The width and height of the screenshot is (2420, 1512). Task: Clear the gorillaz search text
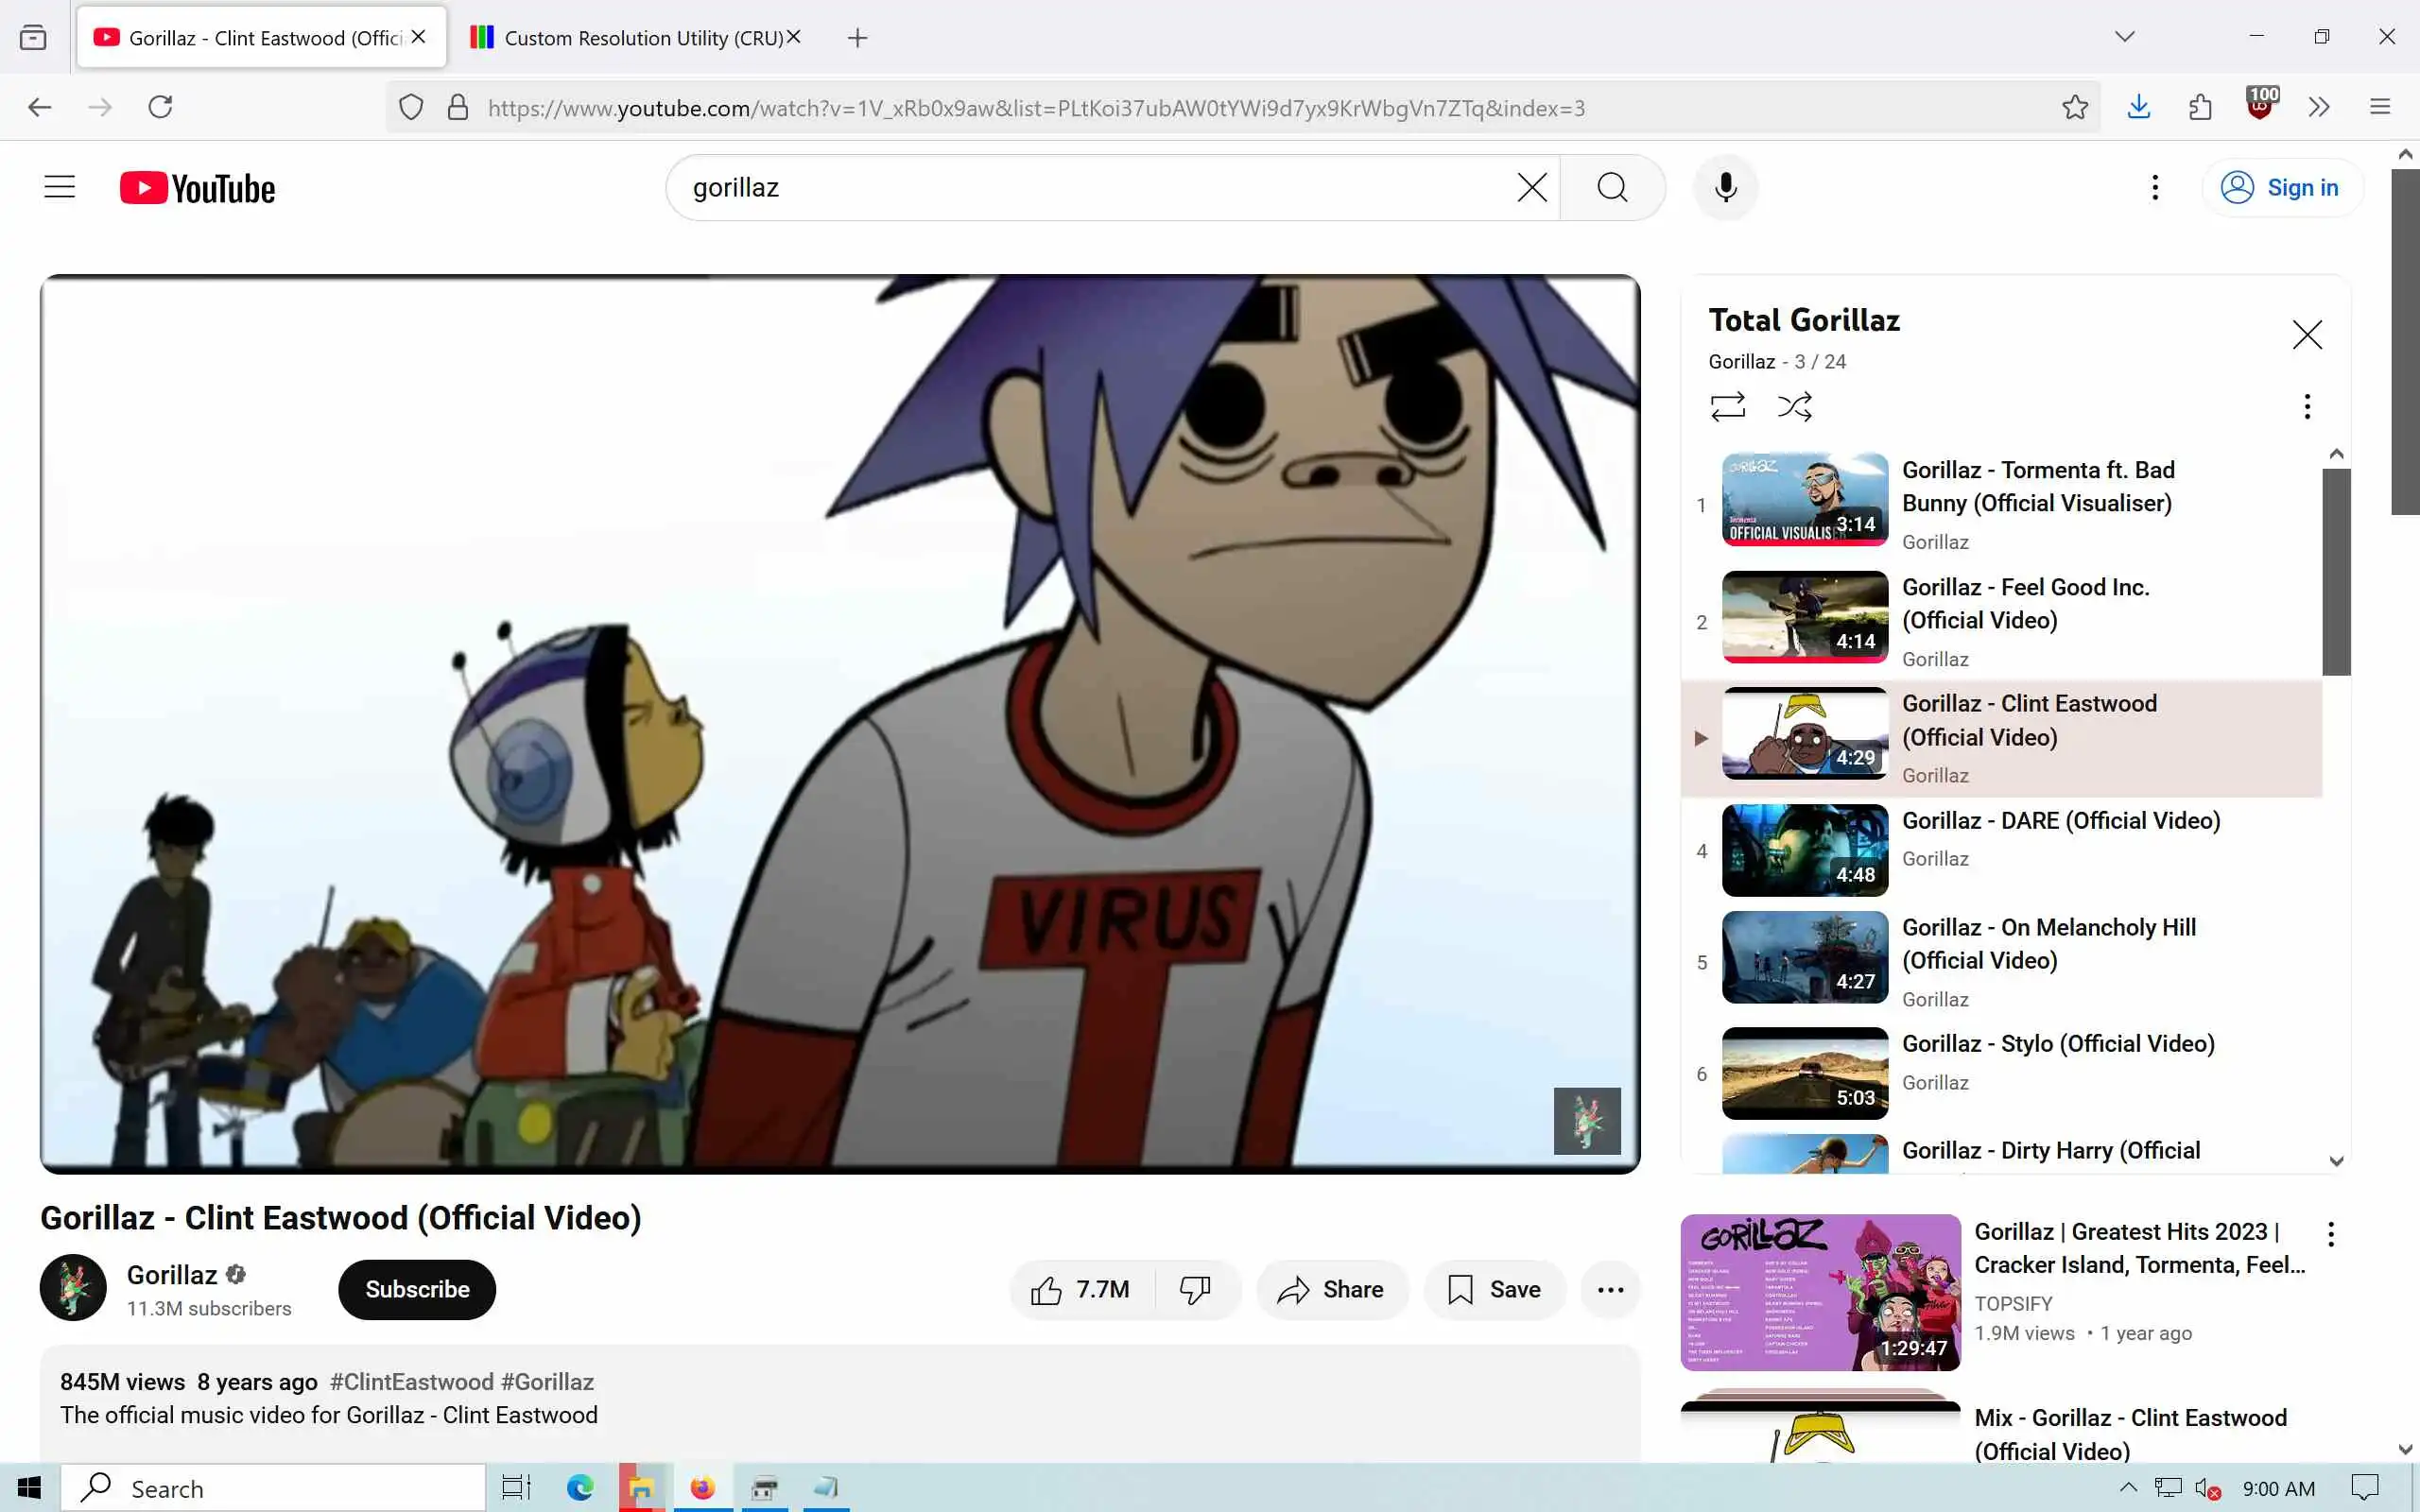(x=1531, y=187)
